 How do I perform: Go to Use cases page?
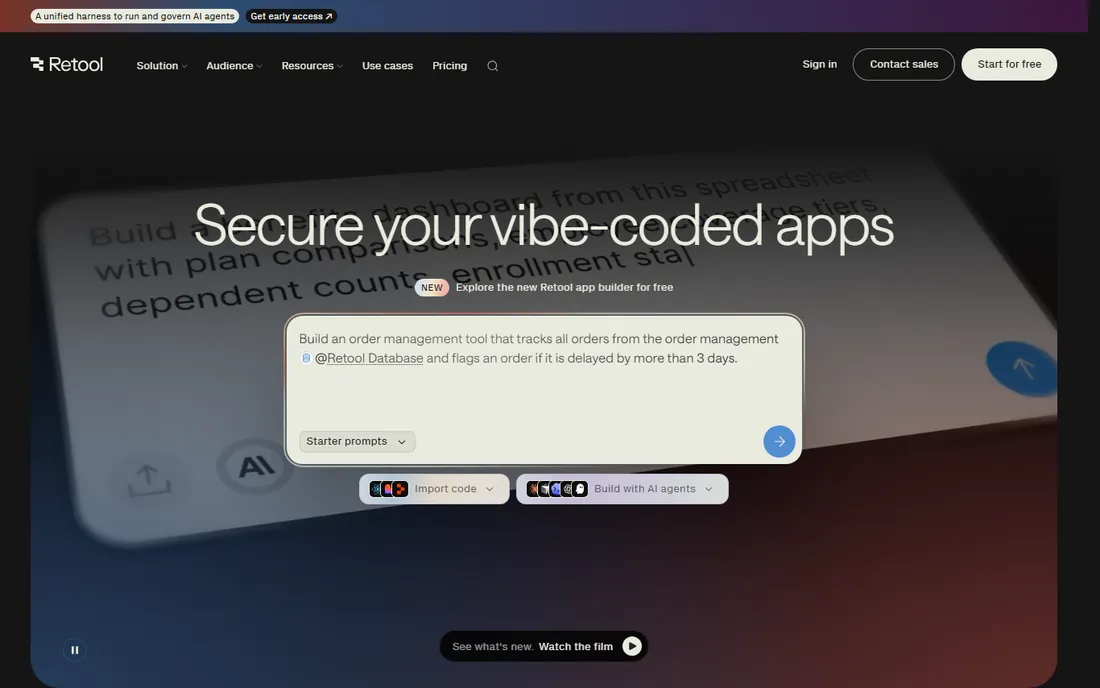click(387, 66)
